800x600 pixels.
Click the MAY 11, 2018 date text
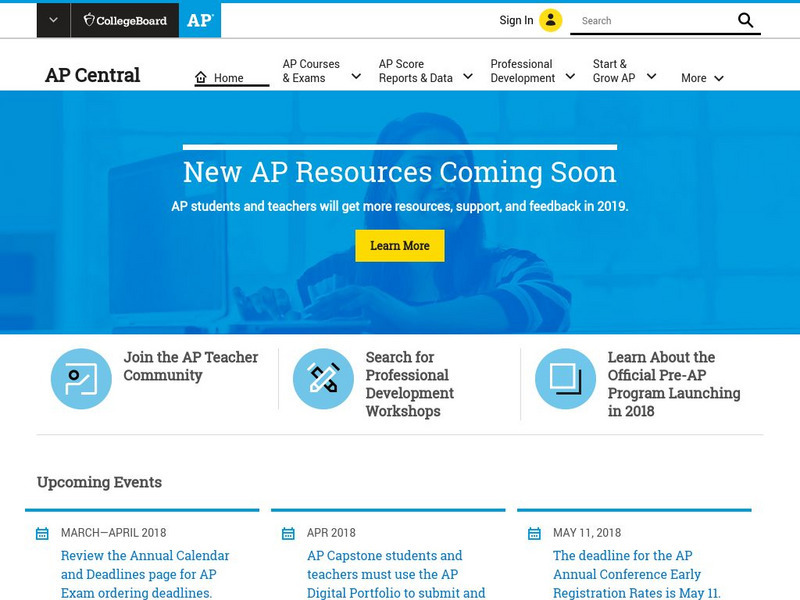click(587, 533)
